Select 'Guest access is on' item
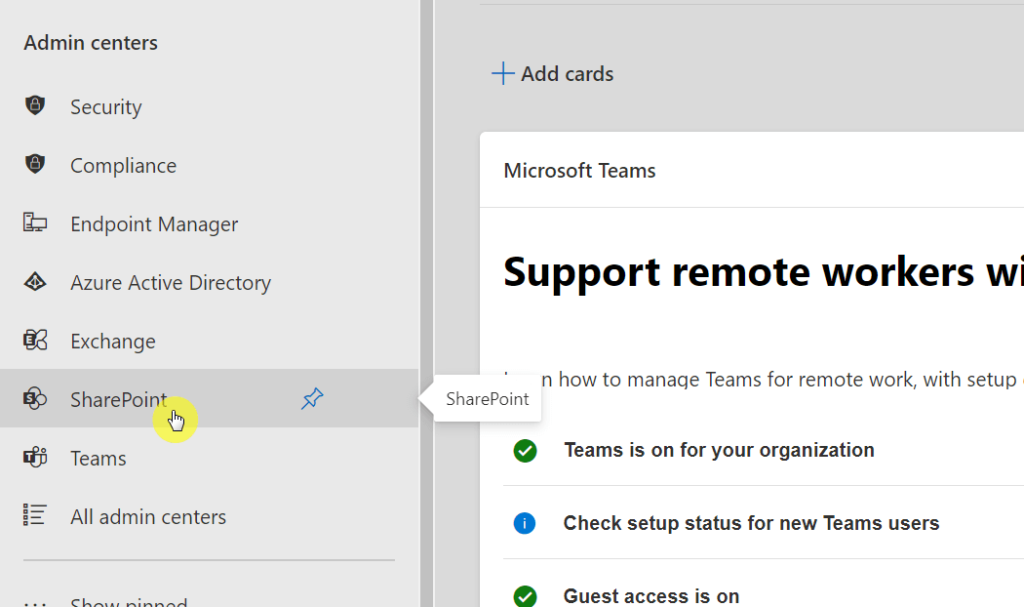Screen dimensions: 1024x607 [x=651, y=596]
